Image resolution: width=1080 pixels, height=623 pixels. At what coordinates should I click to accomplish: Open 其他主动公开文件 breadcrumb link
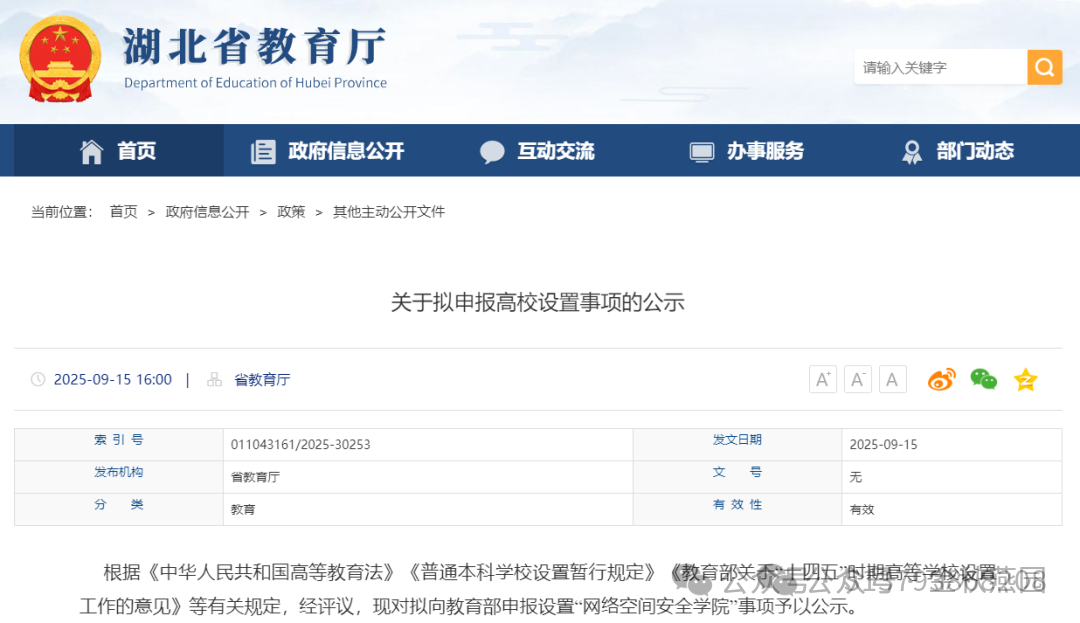pos(388,212)
